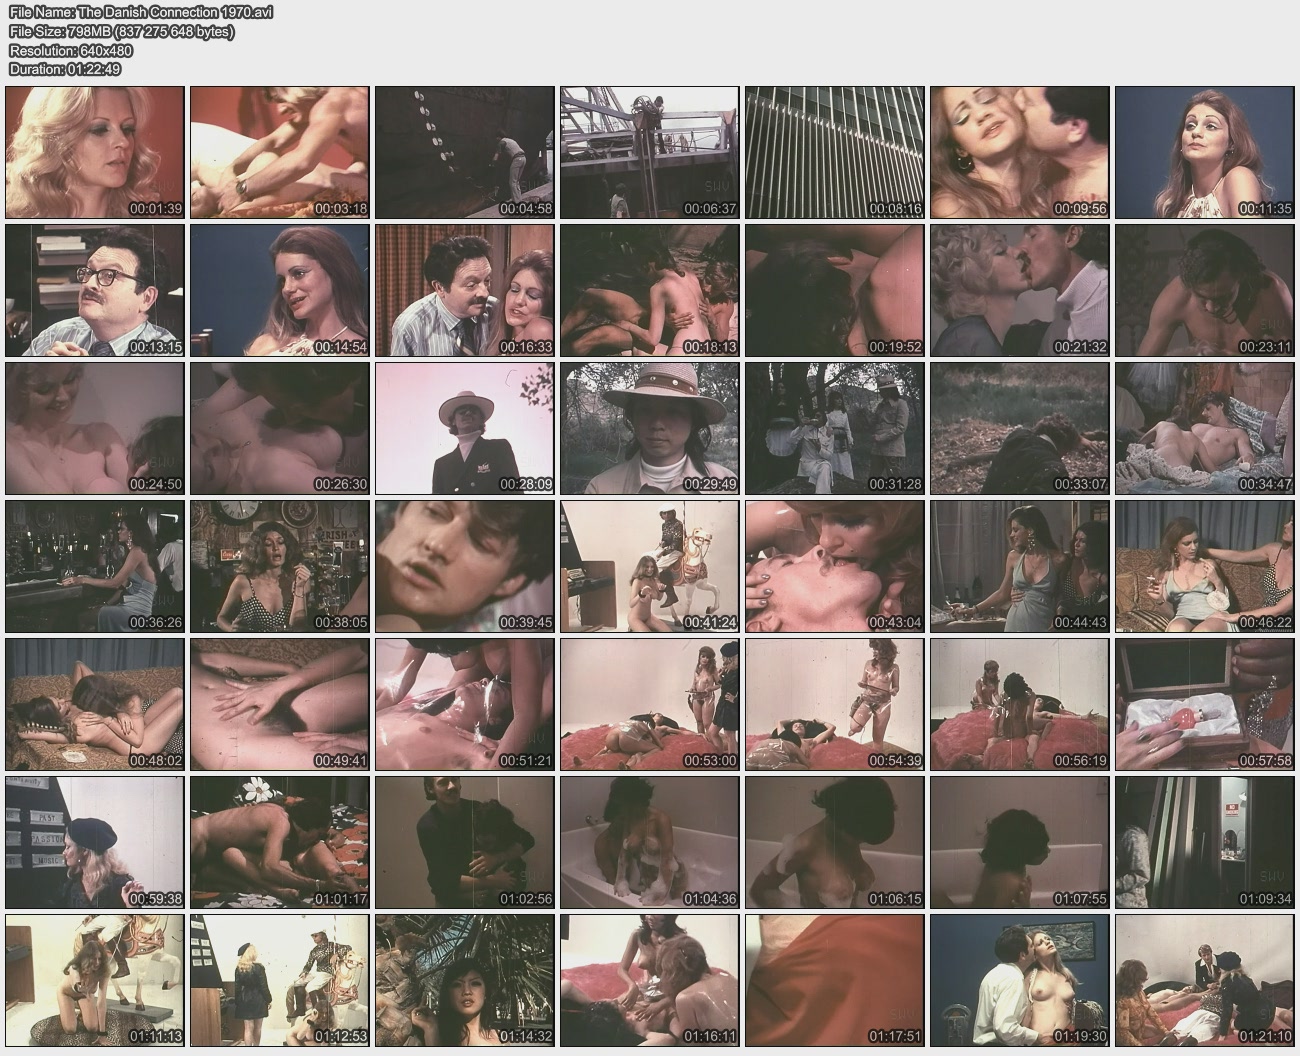Screen dimensions: 1300x1056
Task: Click the building frame at 00:08:16
Action: (x=834, y=152)
